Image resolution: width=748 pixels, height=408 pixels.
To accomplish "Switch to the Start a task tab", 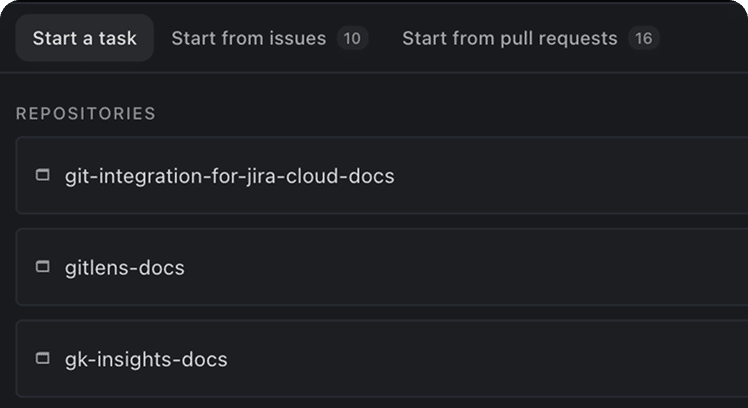I will tap(84, 38).
